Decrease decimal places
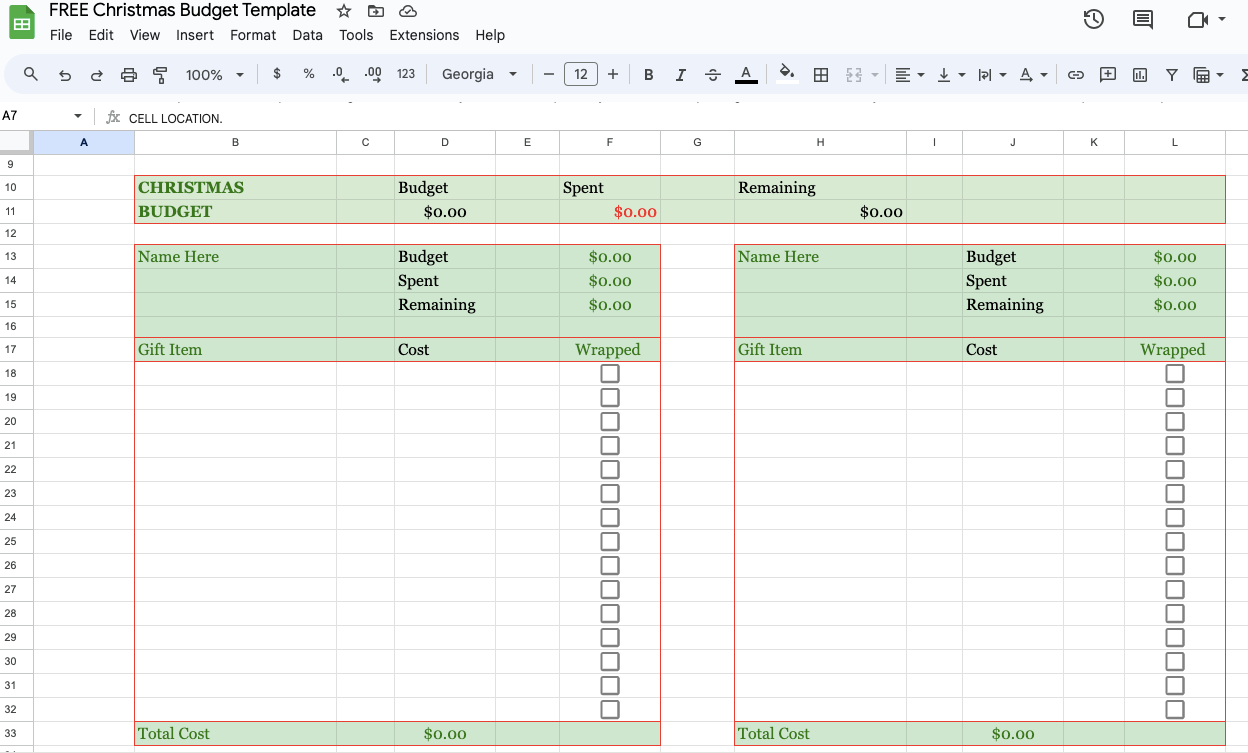1248x753 pixels. [341, 75]
